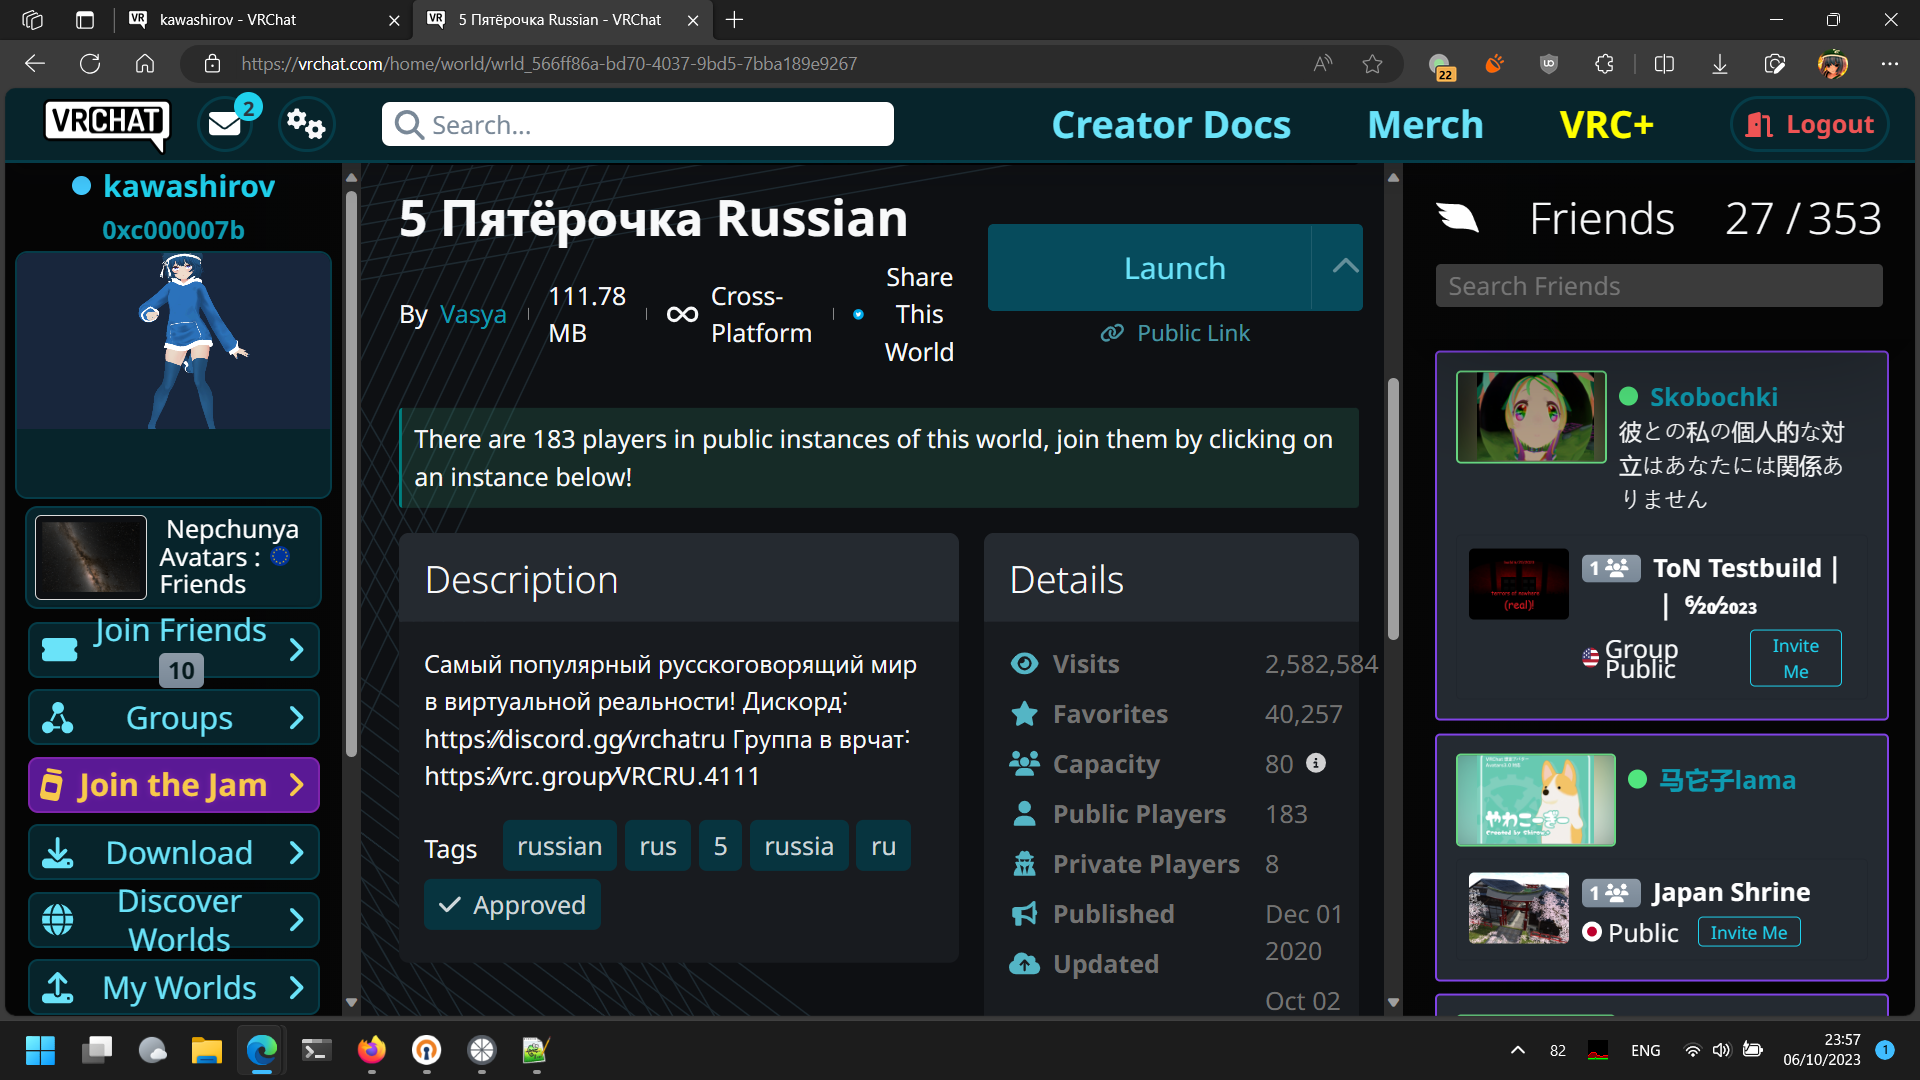This screenshot has width=1920, height=1080.
Task: Open the VRChat logo home link
Action: [107, 124]
